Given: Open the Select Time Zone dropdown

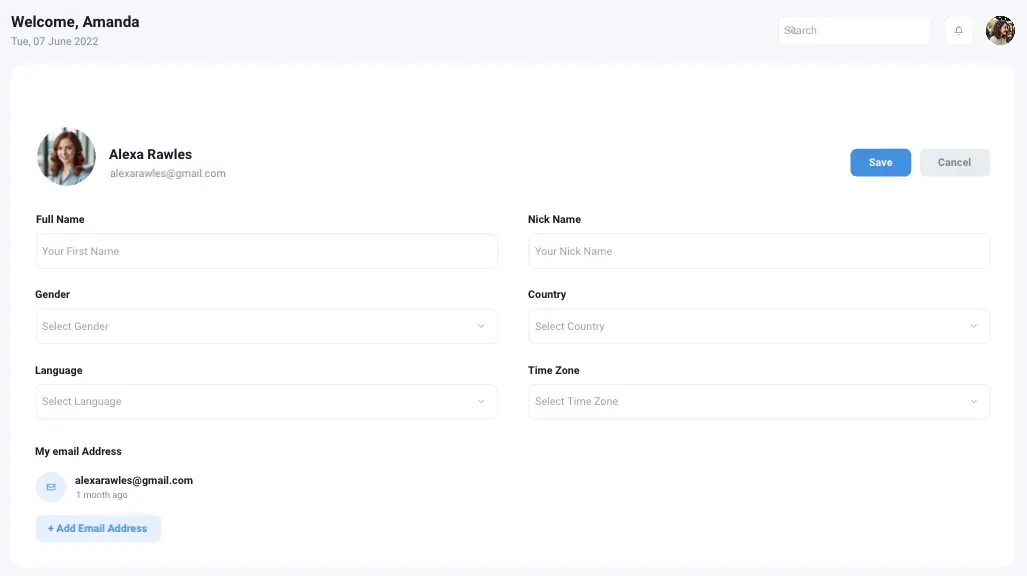Looking at the screenshot, I should [758, 401].
